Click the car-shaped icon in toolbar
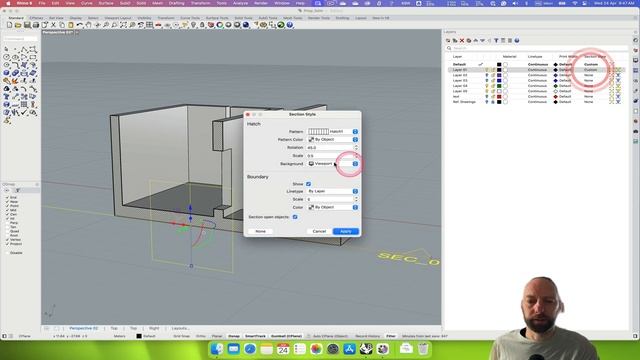Viewport: 640px width, 360px height. click(x=158, y=25)
